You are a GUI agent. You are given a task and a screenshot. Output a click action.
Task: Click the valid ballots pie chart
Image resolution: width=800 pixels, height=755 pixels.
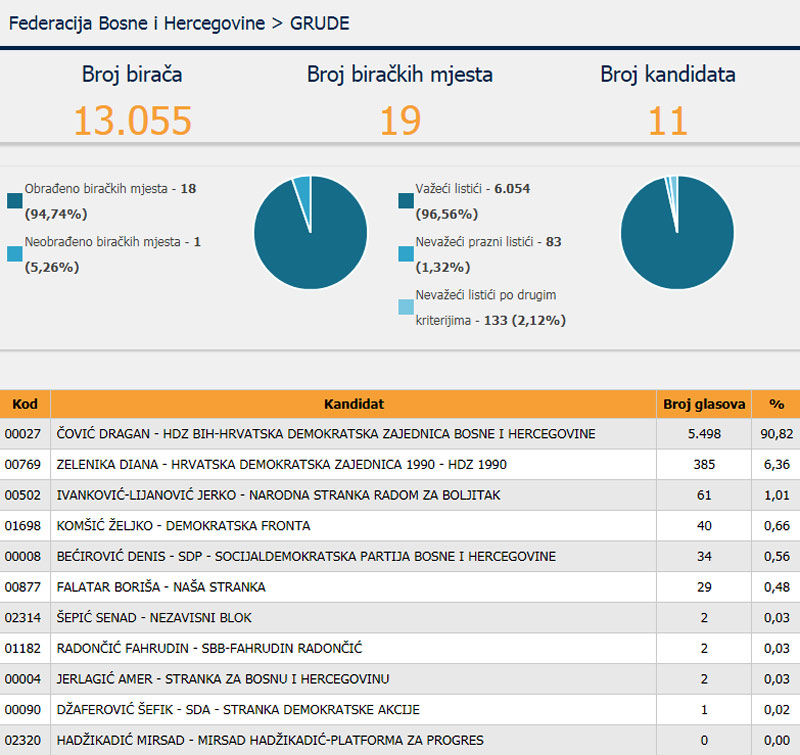(x=678, y=233)
